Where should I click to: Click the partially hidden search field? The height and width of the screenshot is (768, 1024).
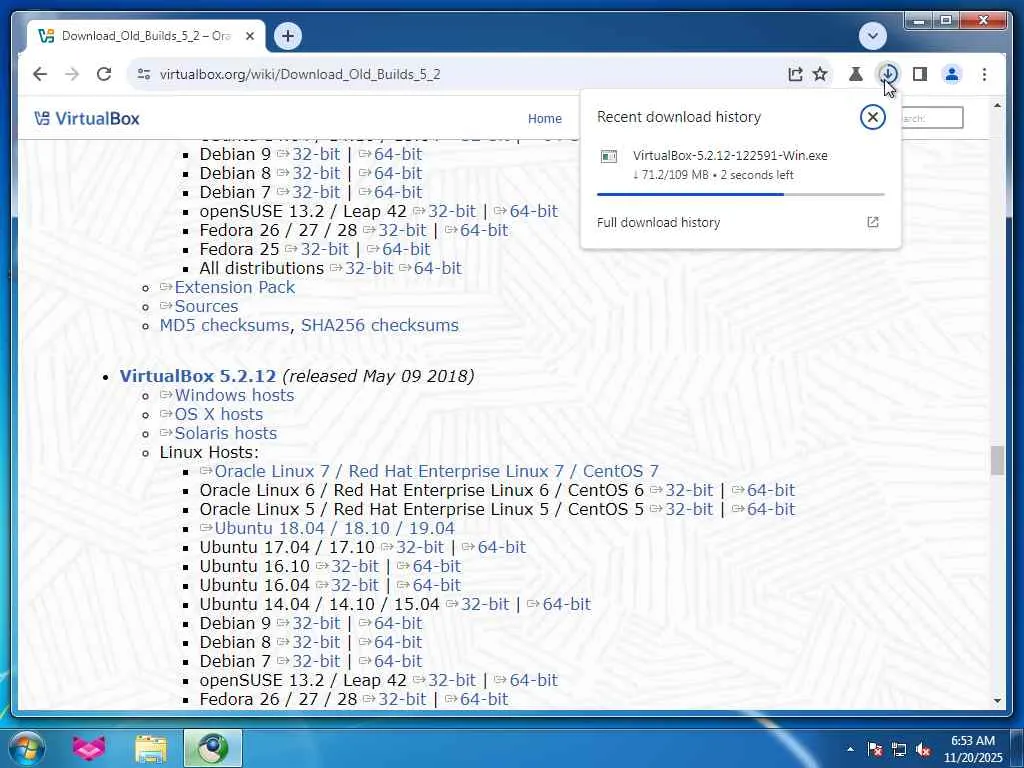[x=931, y=118]
